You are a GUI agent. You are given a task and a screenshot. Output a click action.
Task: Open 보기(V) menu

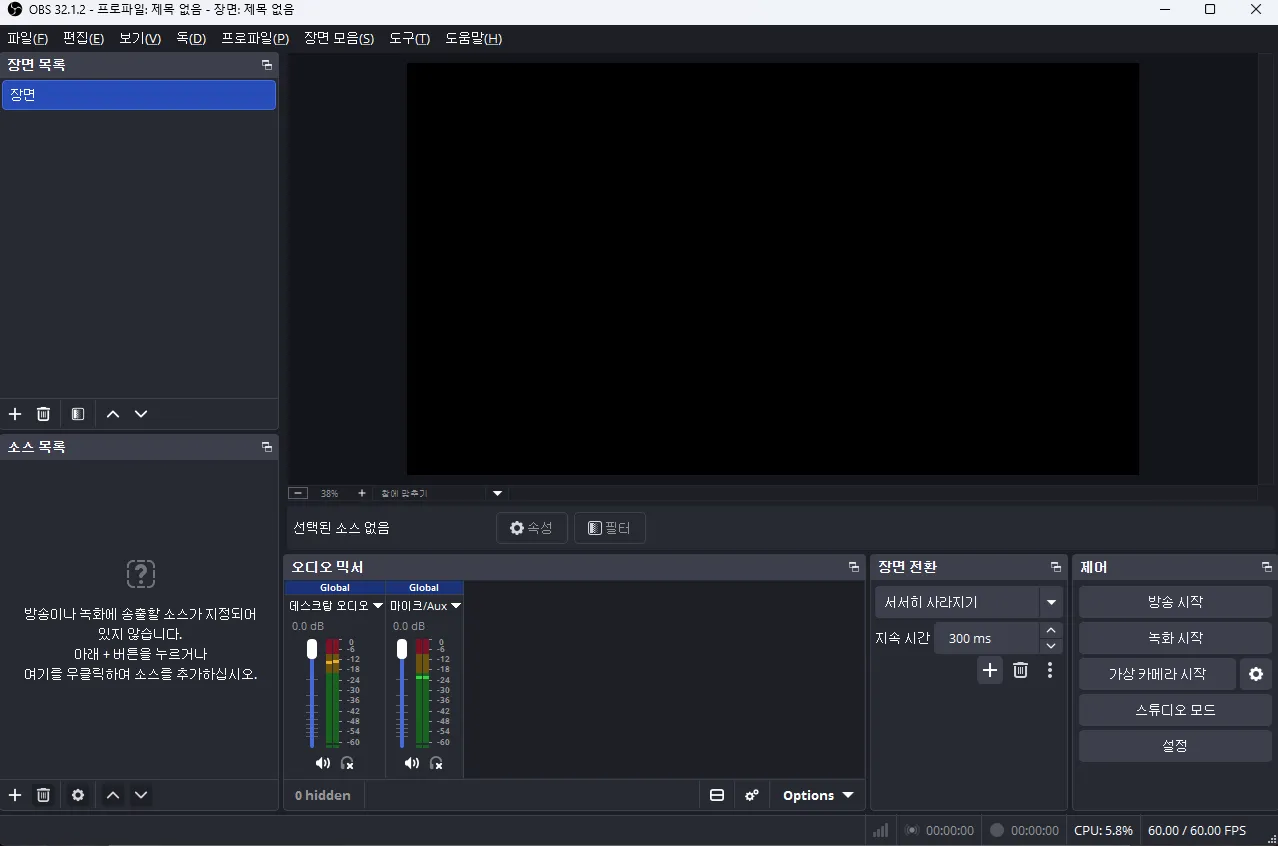(x=140, y=38)
